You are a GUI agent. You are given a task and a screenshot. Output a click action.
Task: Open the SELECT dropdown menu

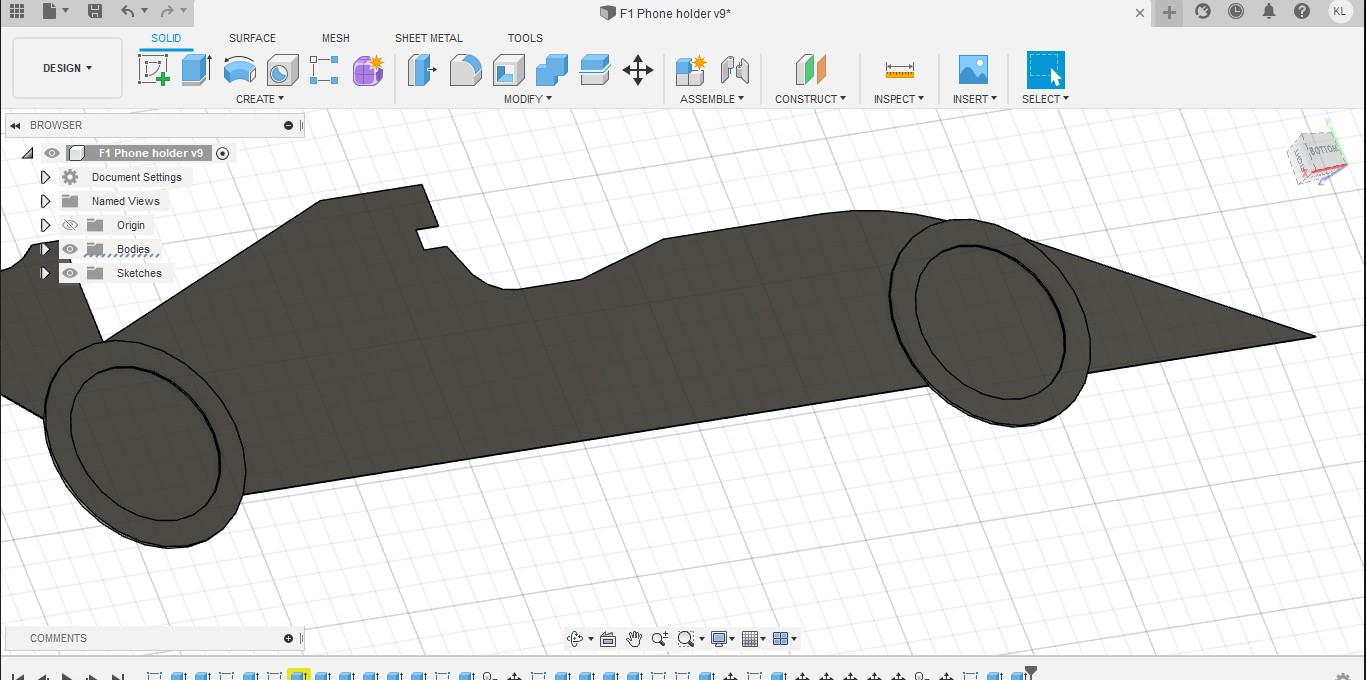pos(1045,99)
